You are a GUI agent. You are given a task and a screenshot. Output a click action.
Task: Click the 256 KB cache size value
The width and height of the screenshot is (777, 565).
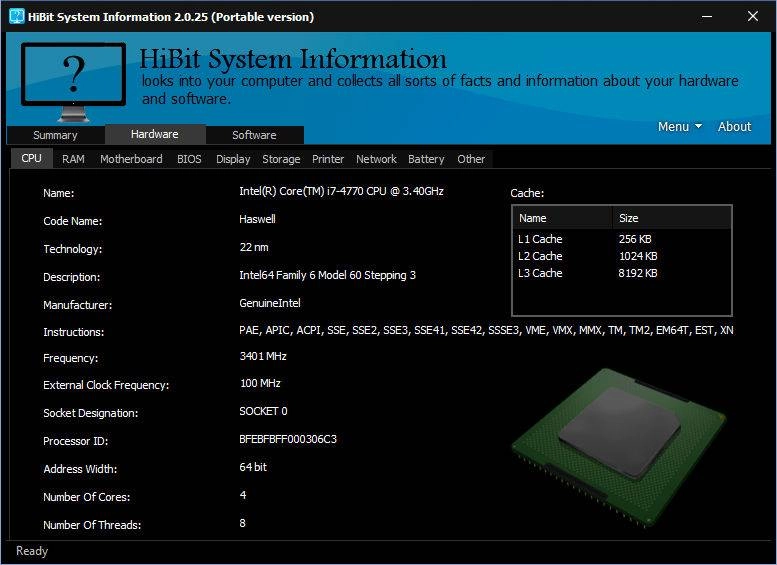pos(635,239)
